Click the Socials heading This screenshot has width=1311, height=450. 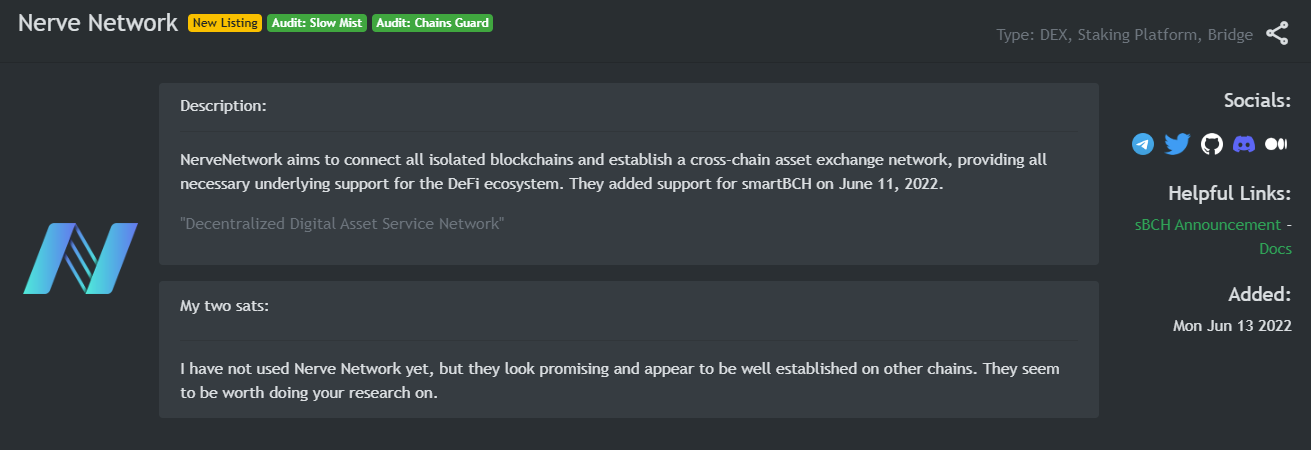coord(1257,100)
